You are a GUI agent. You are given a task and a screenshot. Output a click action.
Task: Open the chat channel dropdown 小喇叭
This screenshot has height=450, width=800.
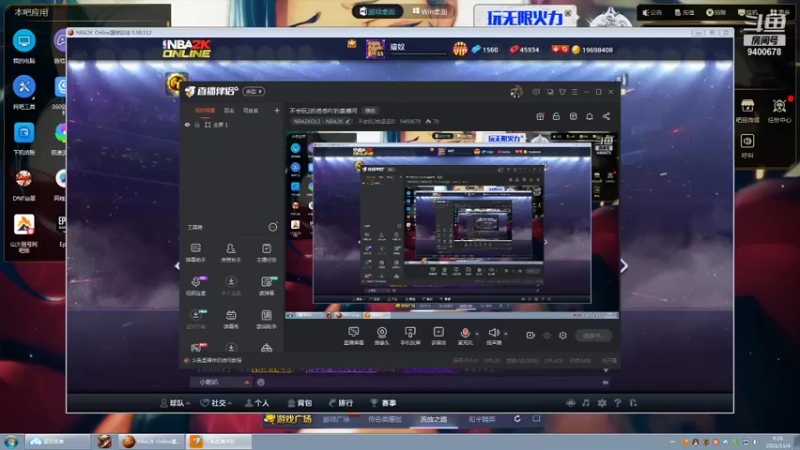click(221, 382)
